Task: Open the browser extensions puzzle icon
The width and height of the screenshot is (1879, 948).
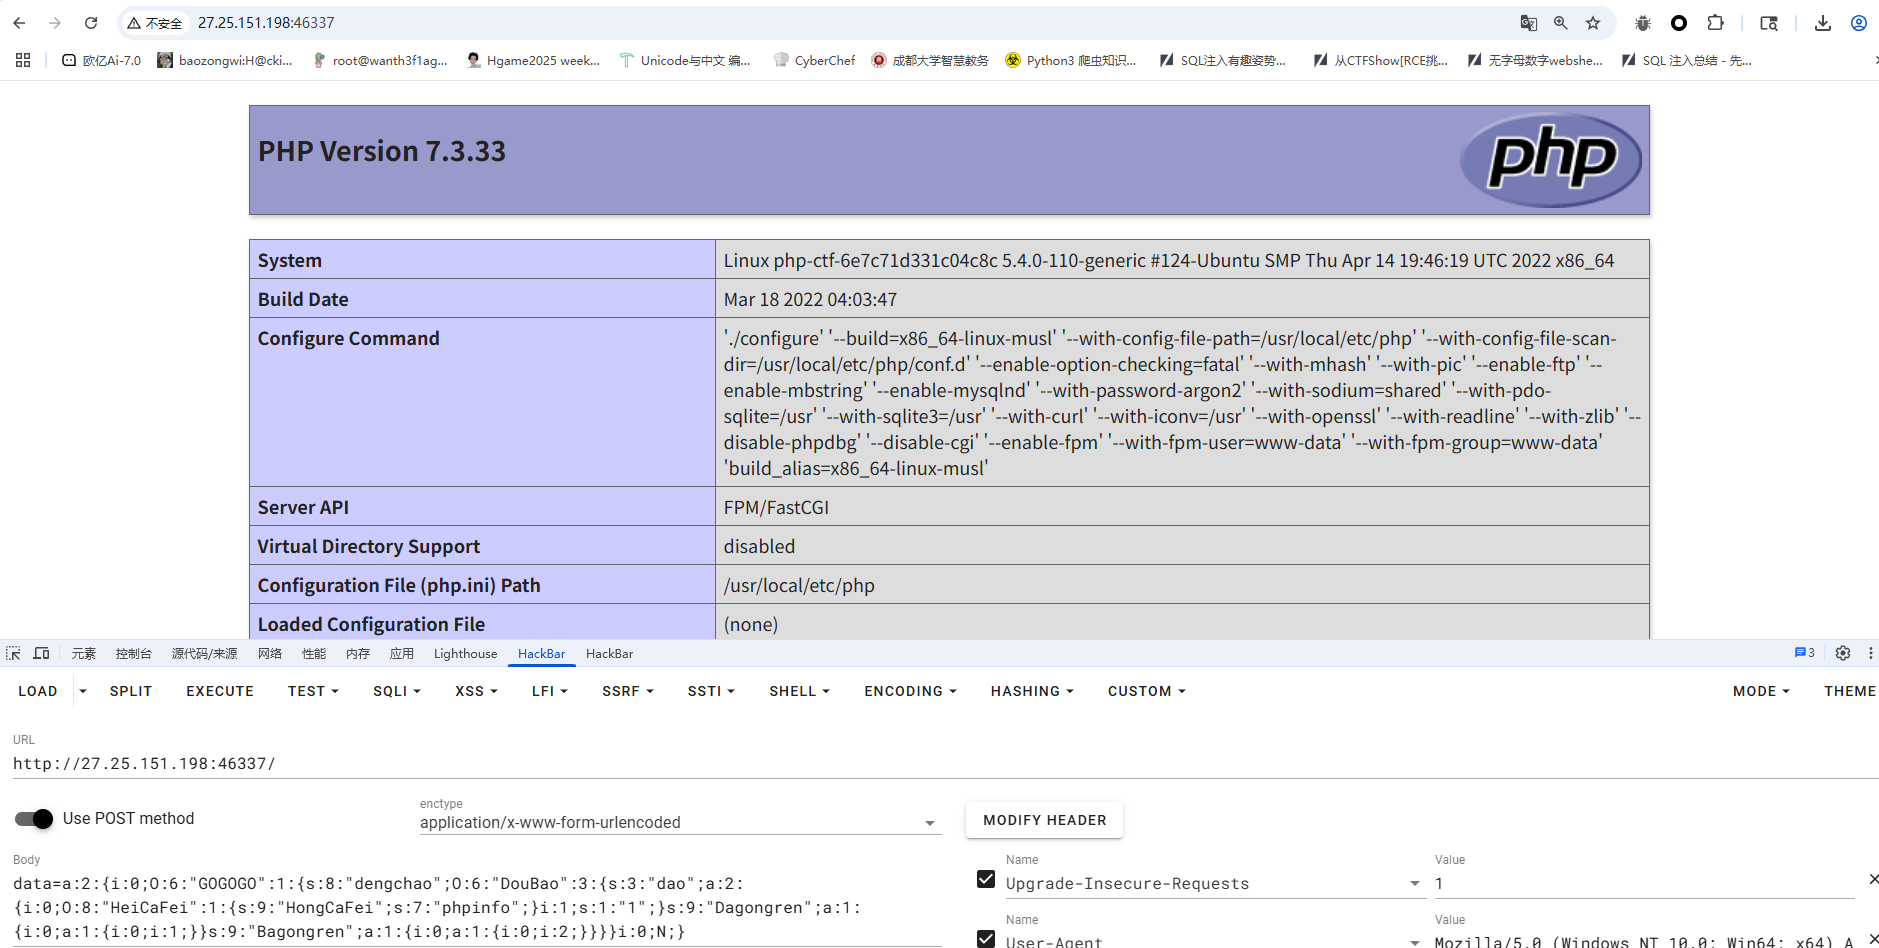Action: 1716,23
